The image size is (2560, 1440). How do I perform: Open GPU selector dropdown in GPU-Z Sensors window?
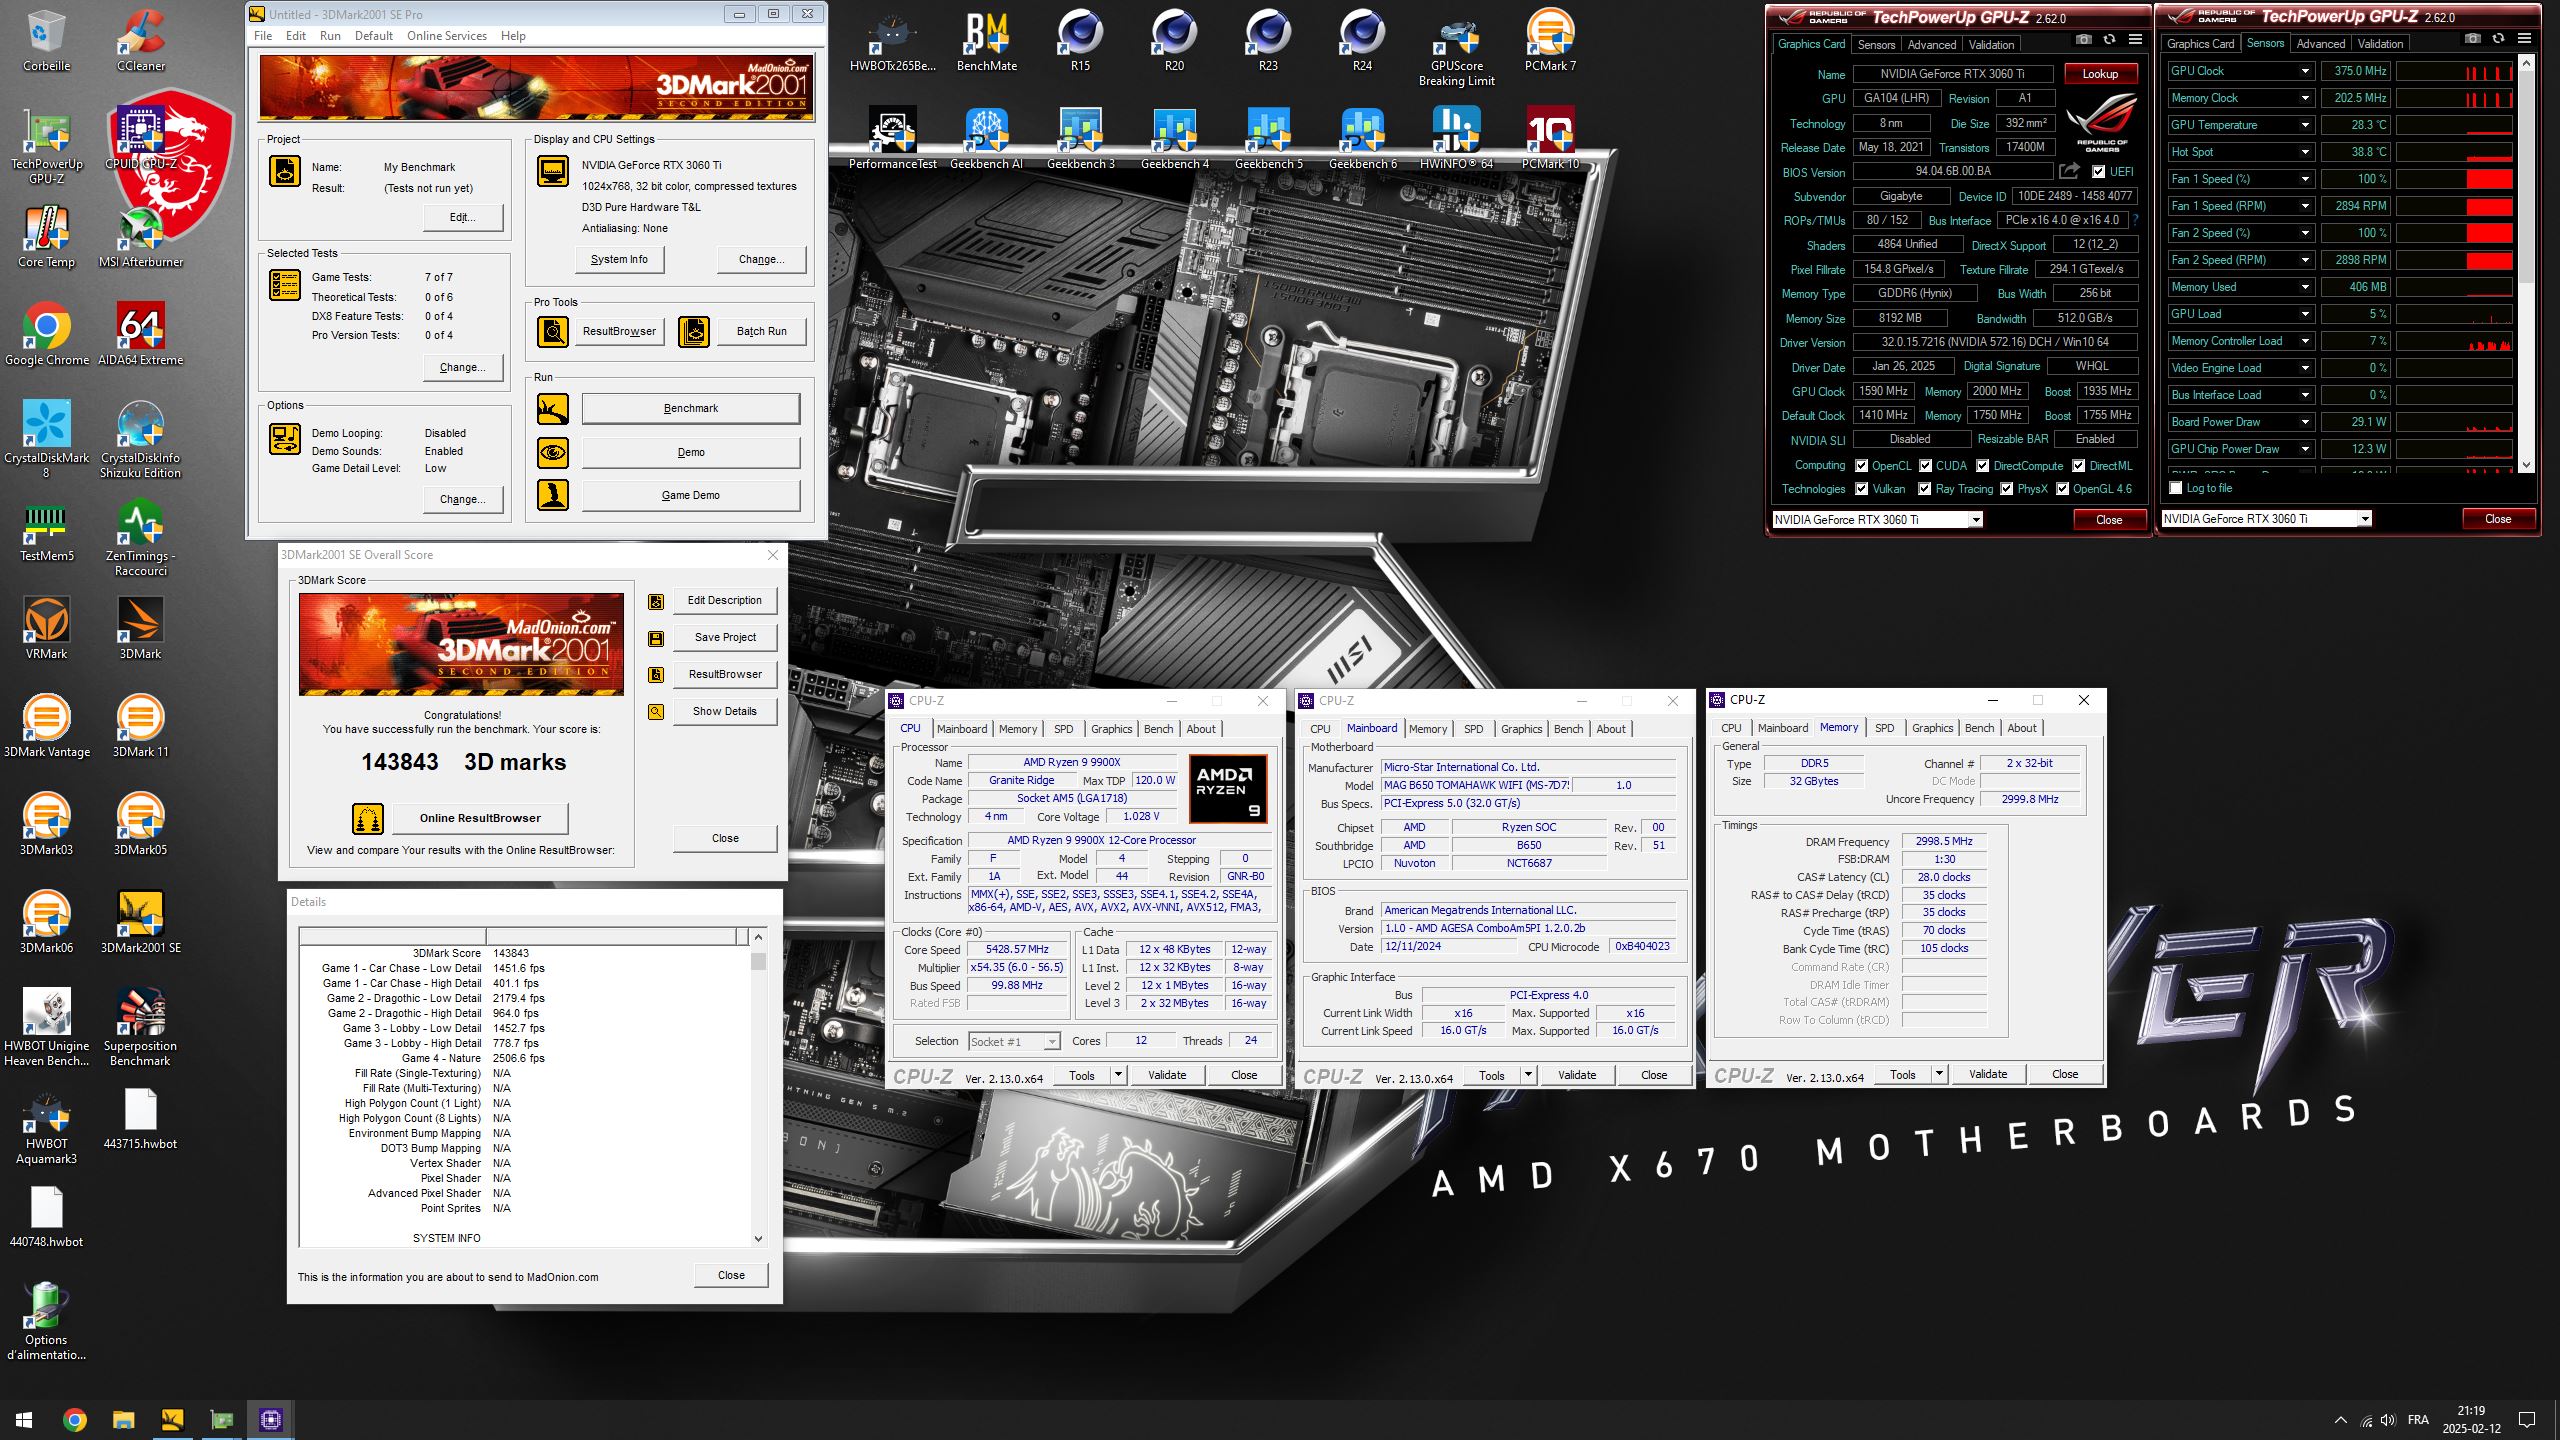(x=2365, y=519)
